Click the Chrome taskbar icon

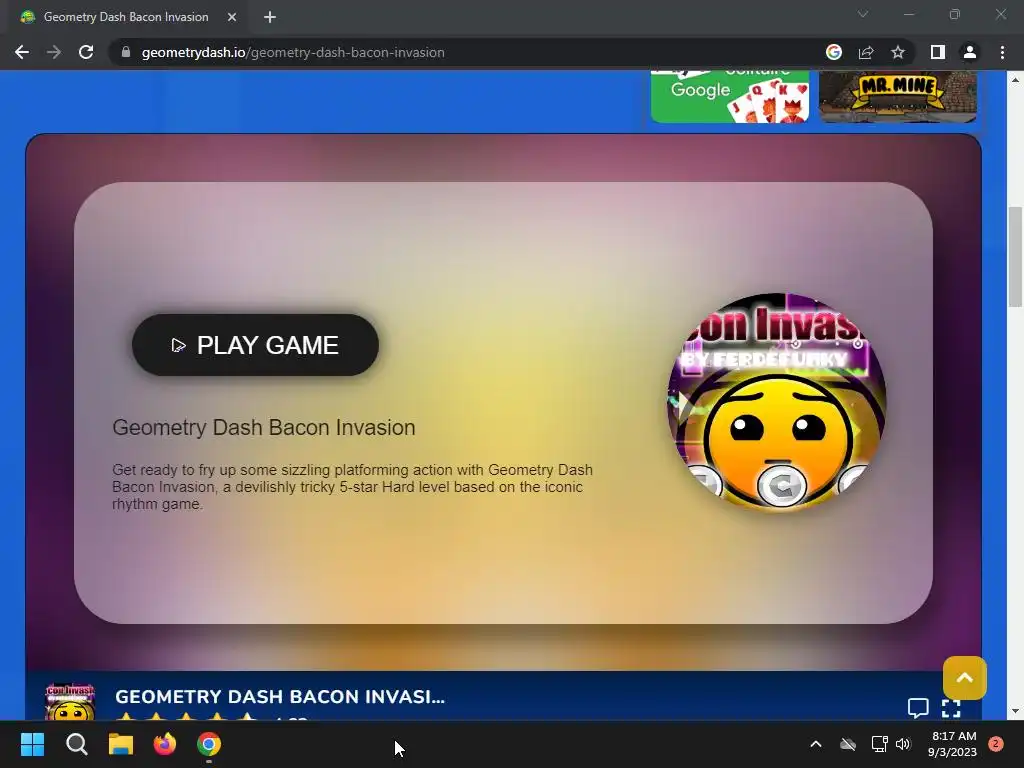click(209, 744)
